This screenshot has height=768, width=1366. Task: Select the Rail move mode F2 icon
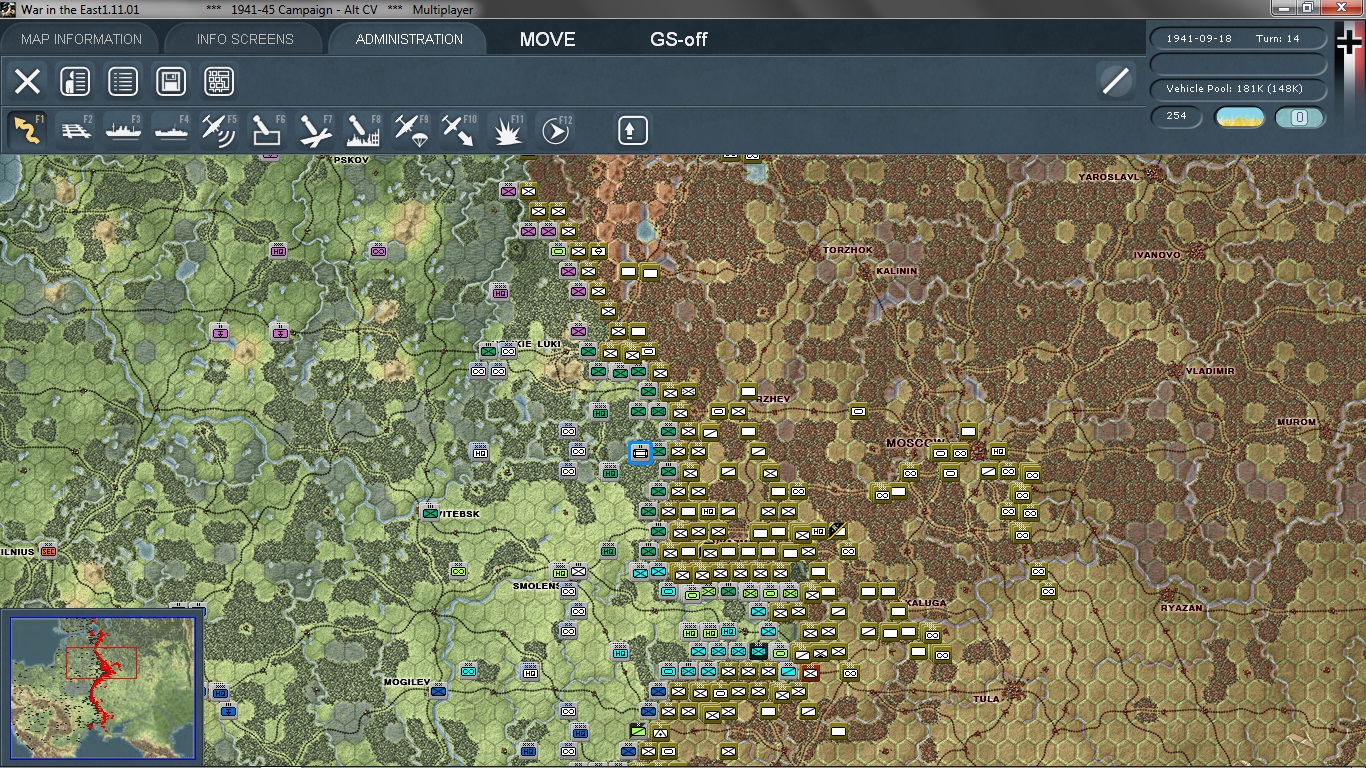[x=76, y=130]
